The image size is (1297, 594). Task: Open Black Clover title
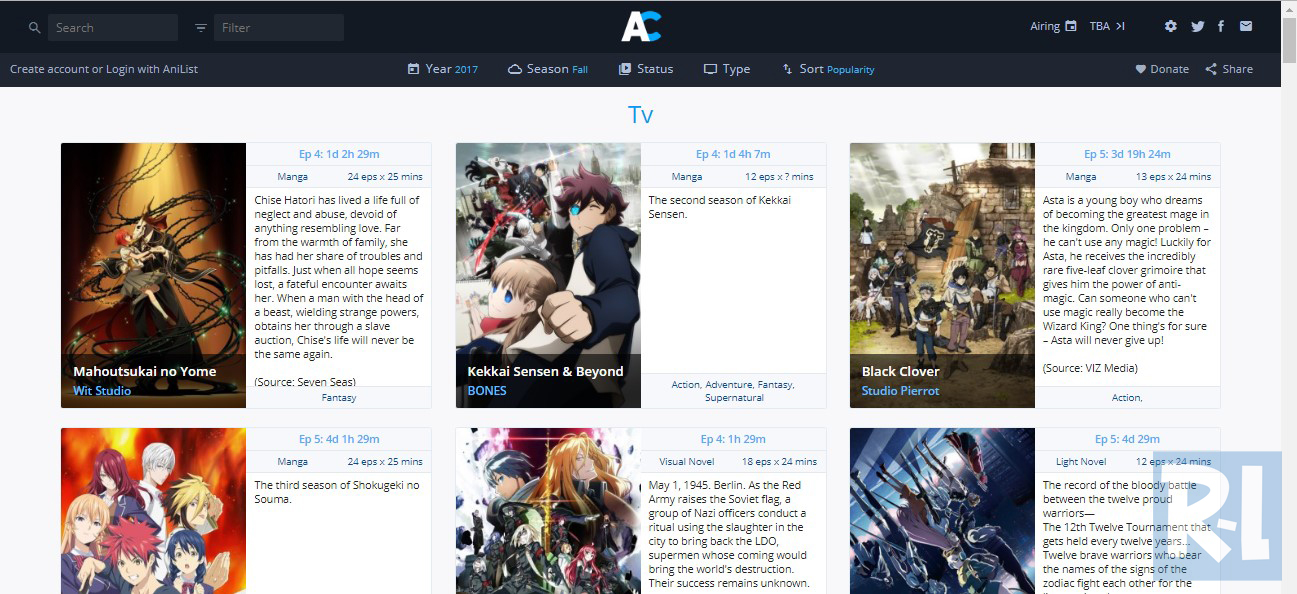pos(901,371)
